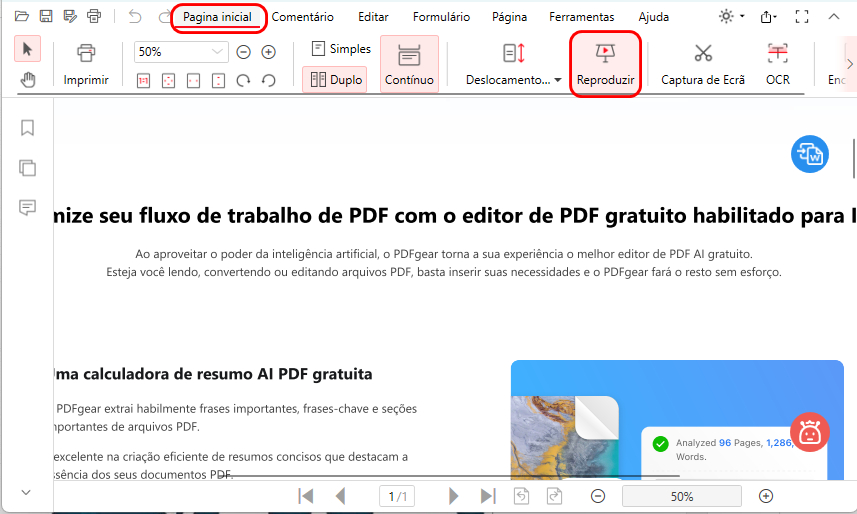Open the comments side panel

click(27, 207)
